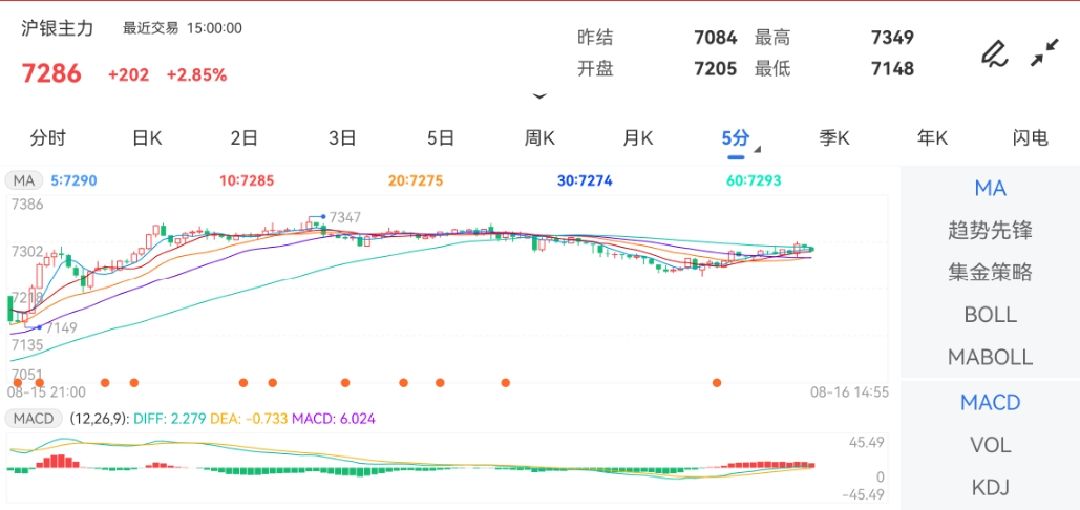Select the MA indicator in the side panel
The width and height of the screenshot is (1080, 510).
pos(990,187)
